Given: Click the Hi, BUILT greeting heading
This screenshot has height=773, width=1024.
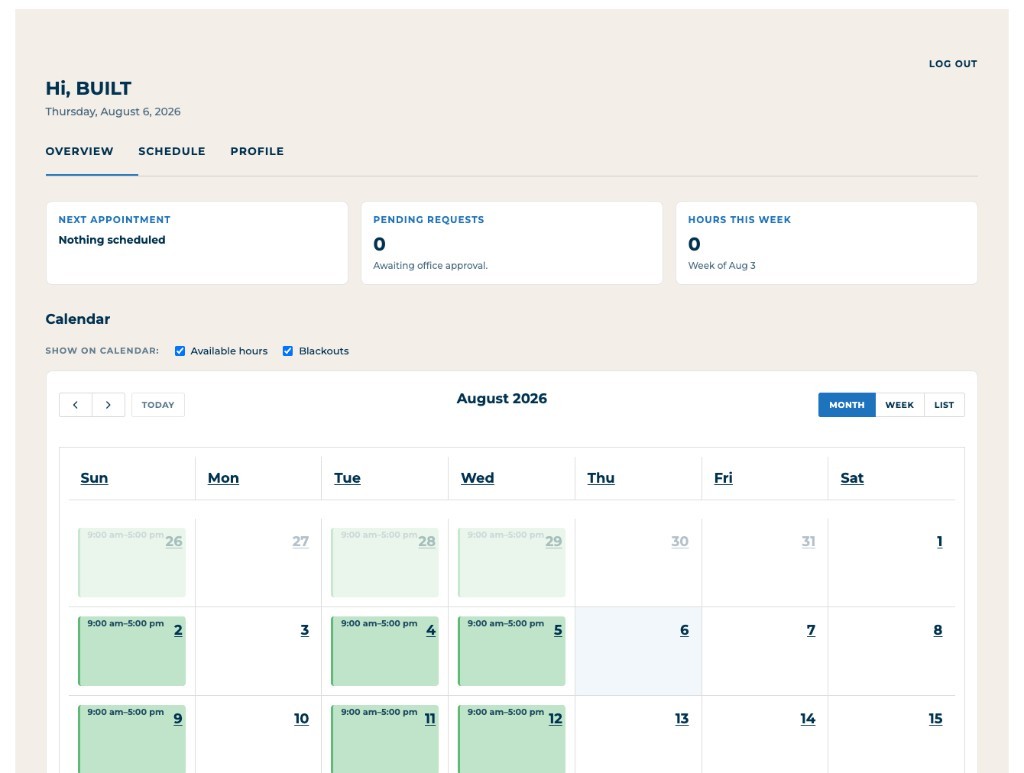Looking at the screenshot, I should click(89, 88).
